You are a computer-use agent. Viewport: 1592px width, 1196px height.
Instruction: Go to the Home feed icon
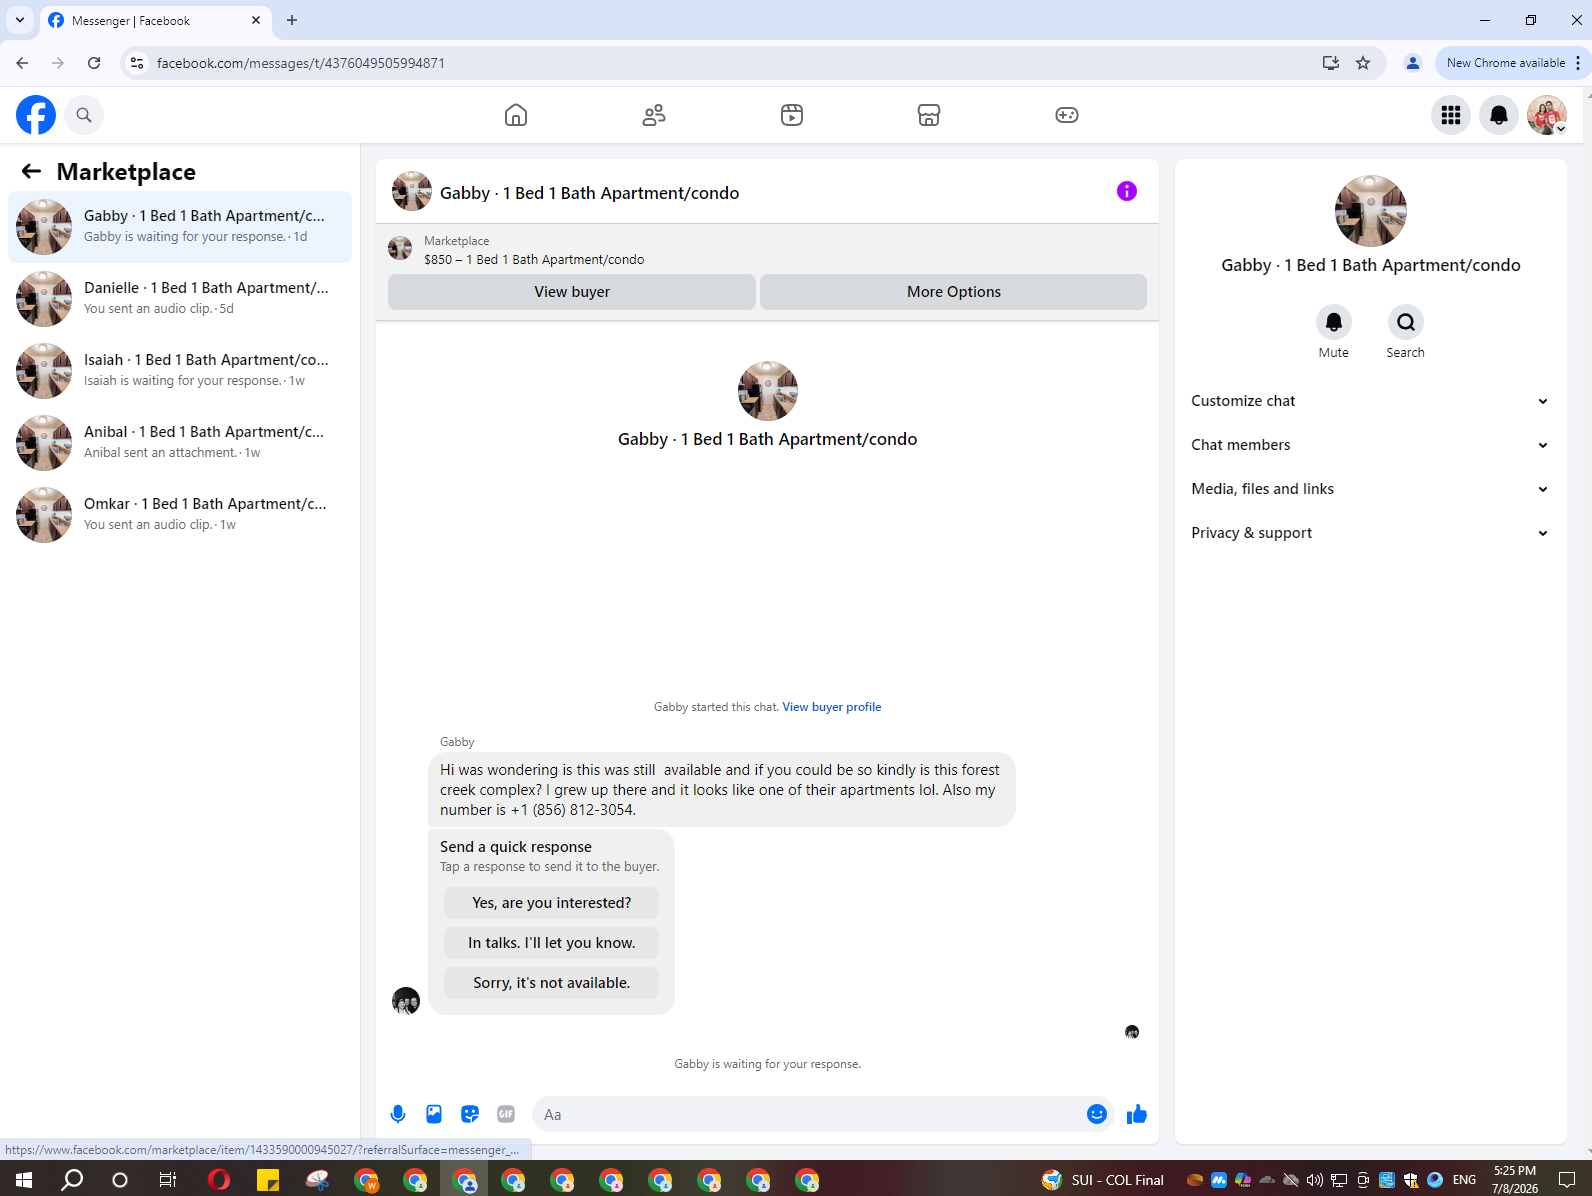click(516, 115)
